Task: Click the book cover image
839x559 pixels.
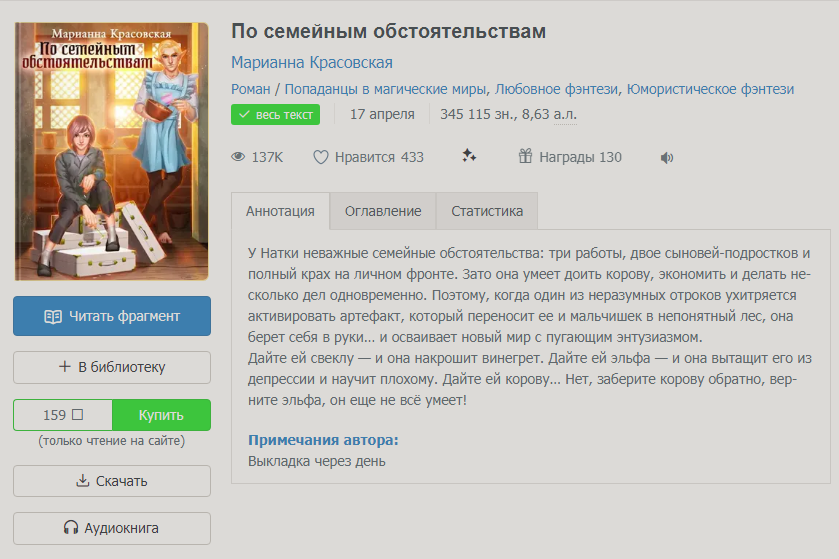Action: click(111, 151)
